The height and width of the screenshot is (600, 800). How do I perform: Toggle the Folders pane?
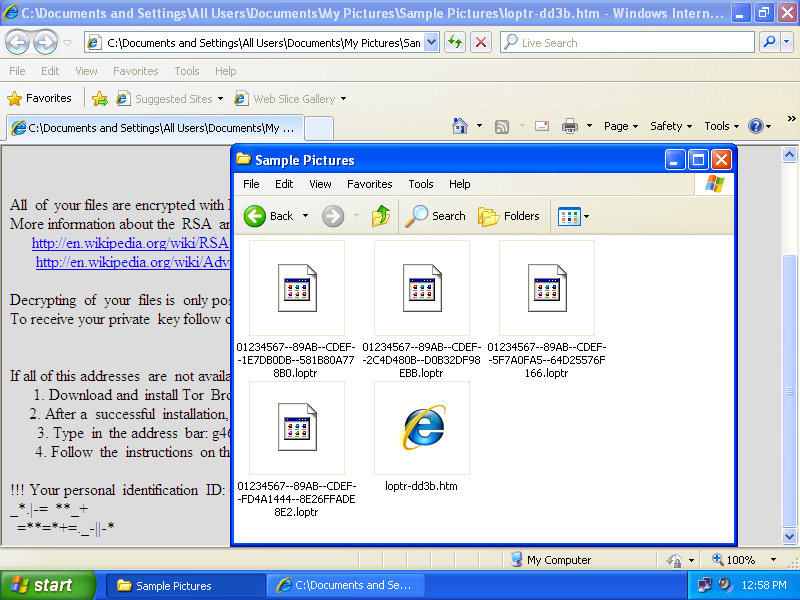(x=509, y=216)
